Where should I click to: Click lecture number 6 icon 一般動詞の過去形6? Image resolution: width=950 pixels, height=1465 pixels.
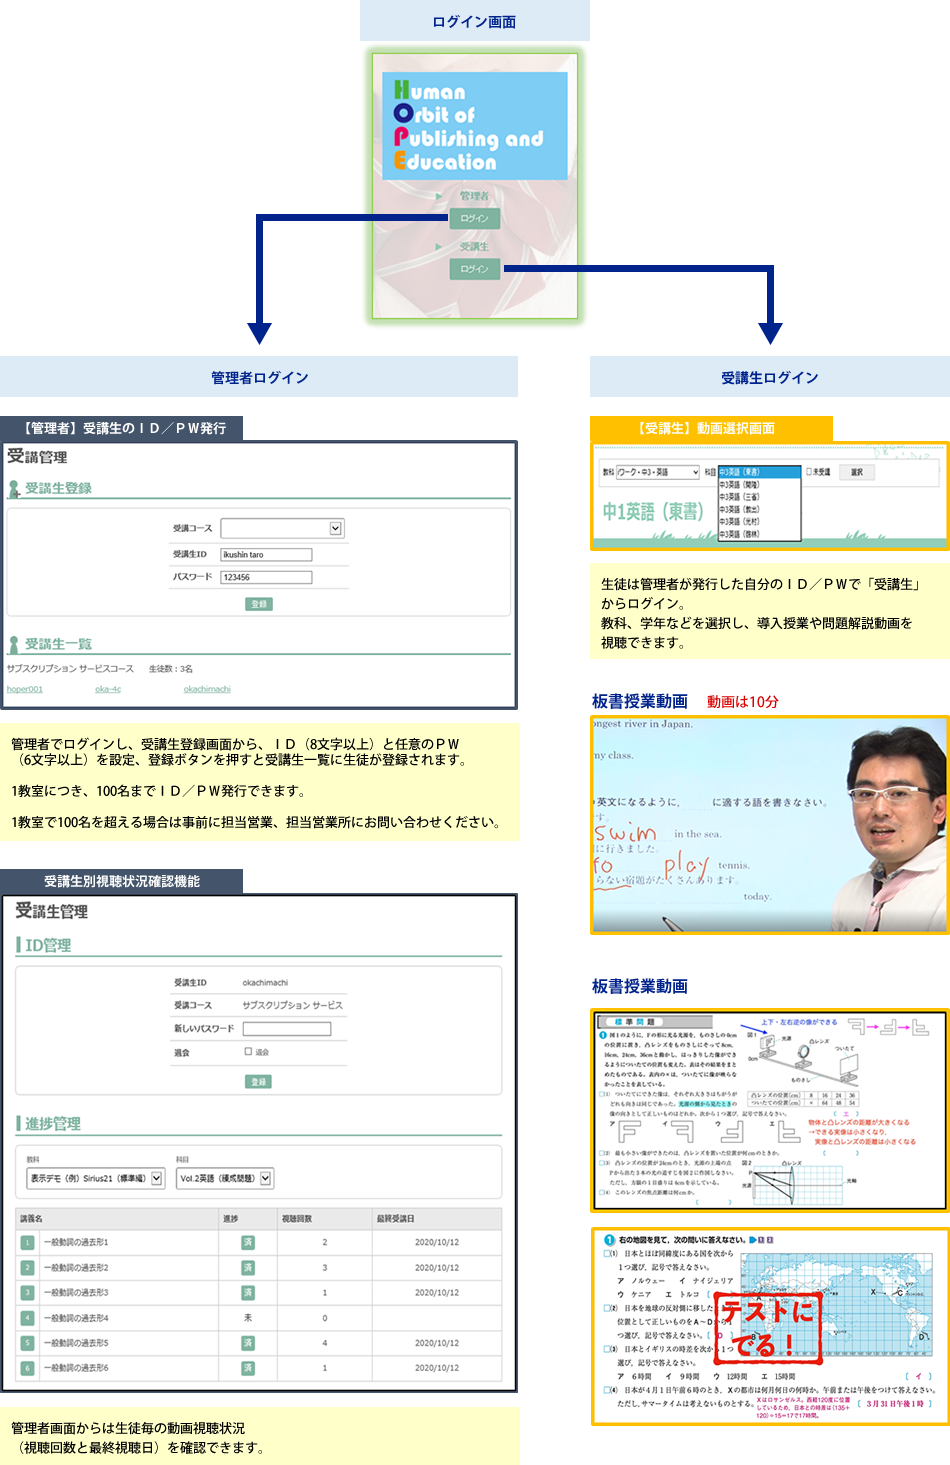click(28, 1368)
